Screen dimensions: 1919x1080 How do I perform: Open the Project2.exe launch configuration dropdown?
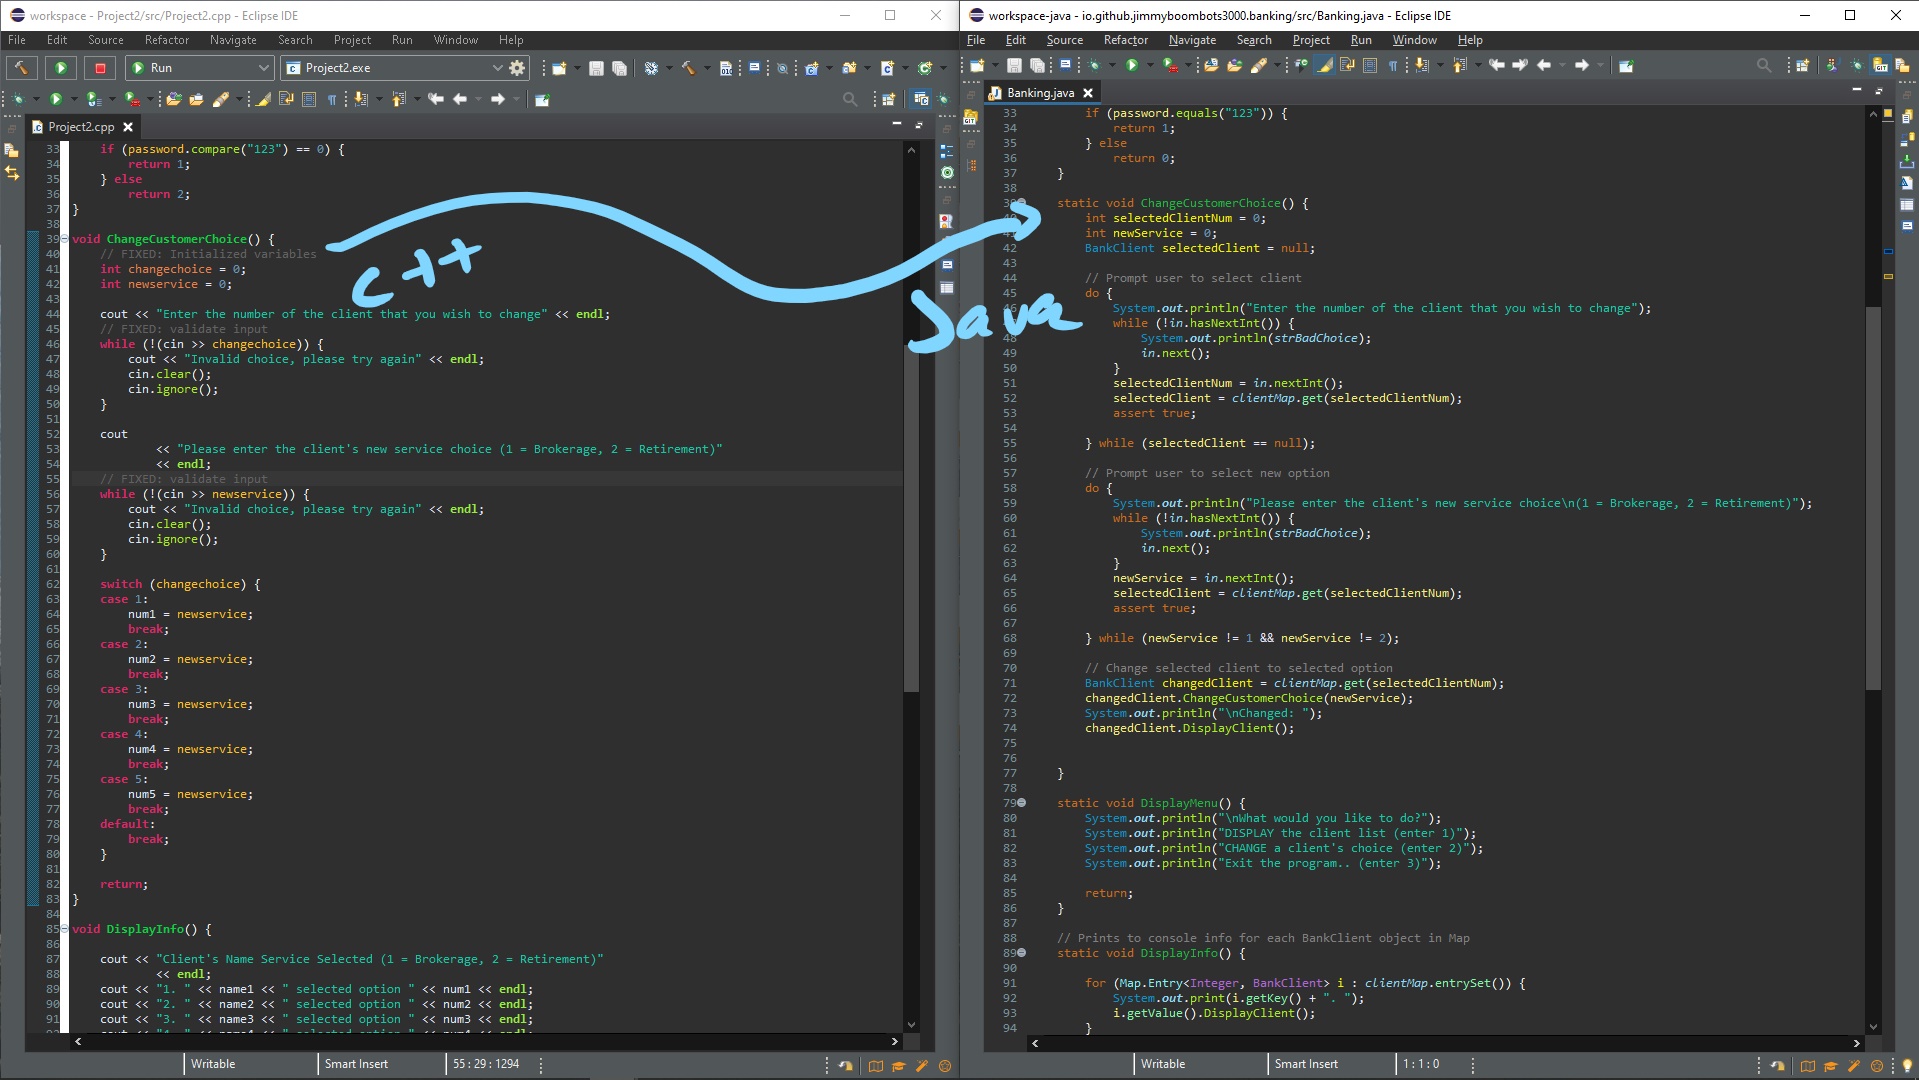point(497,68)
